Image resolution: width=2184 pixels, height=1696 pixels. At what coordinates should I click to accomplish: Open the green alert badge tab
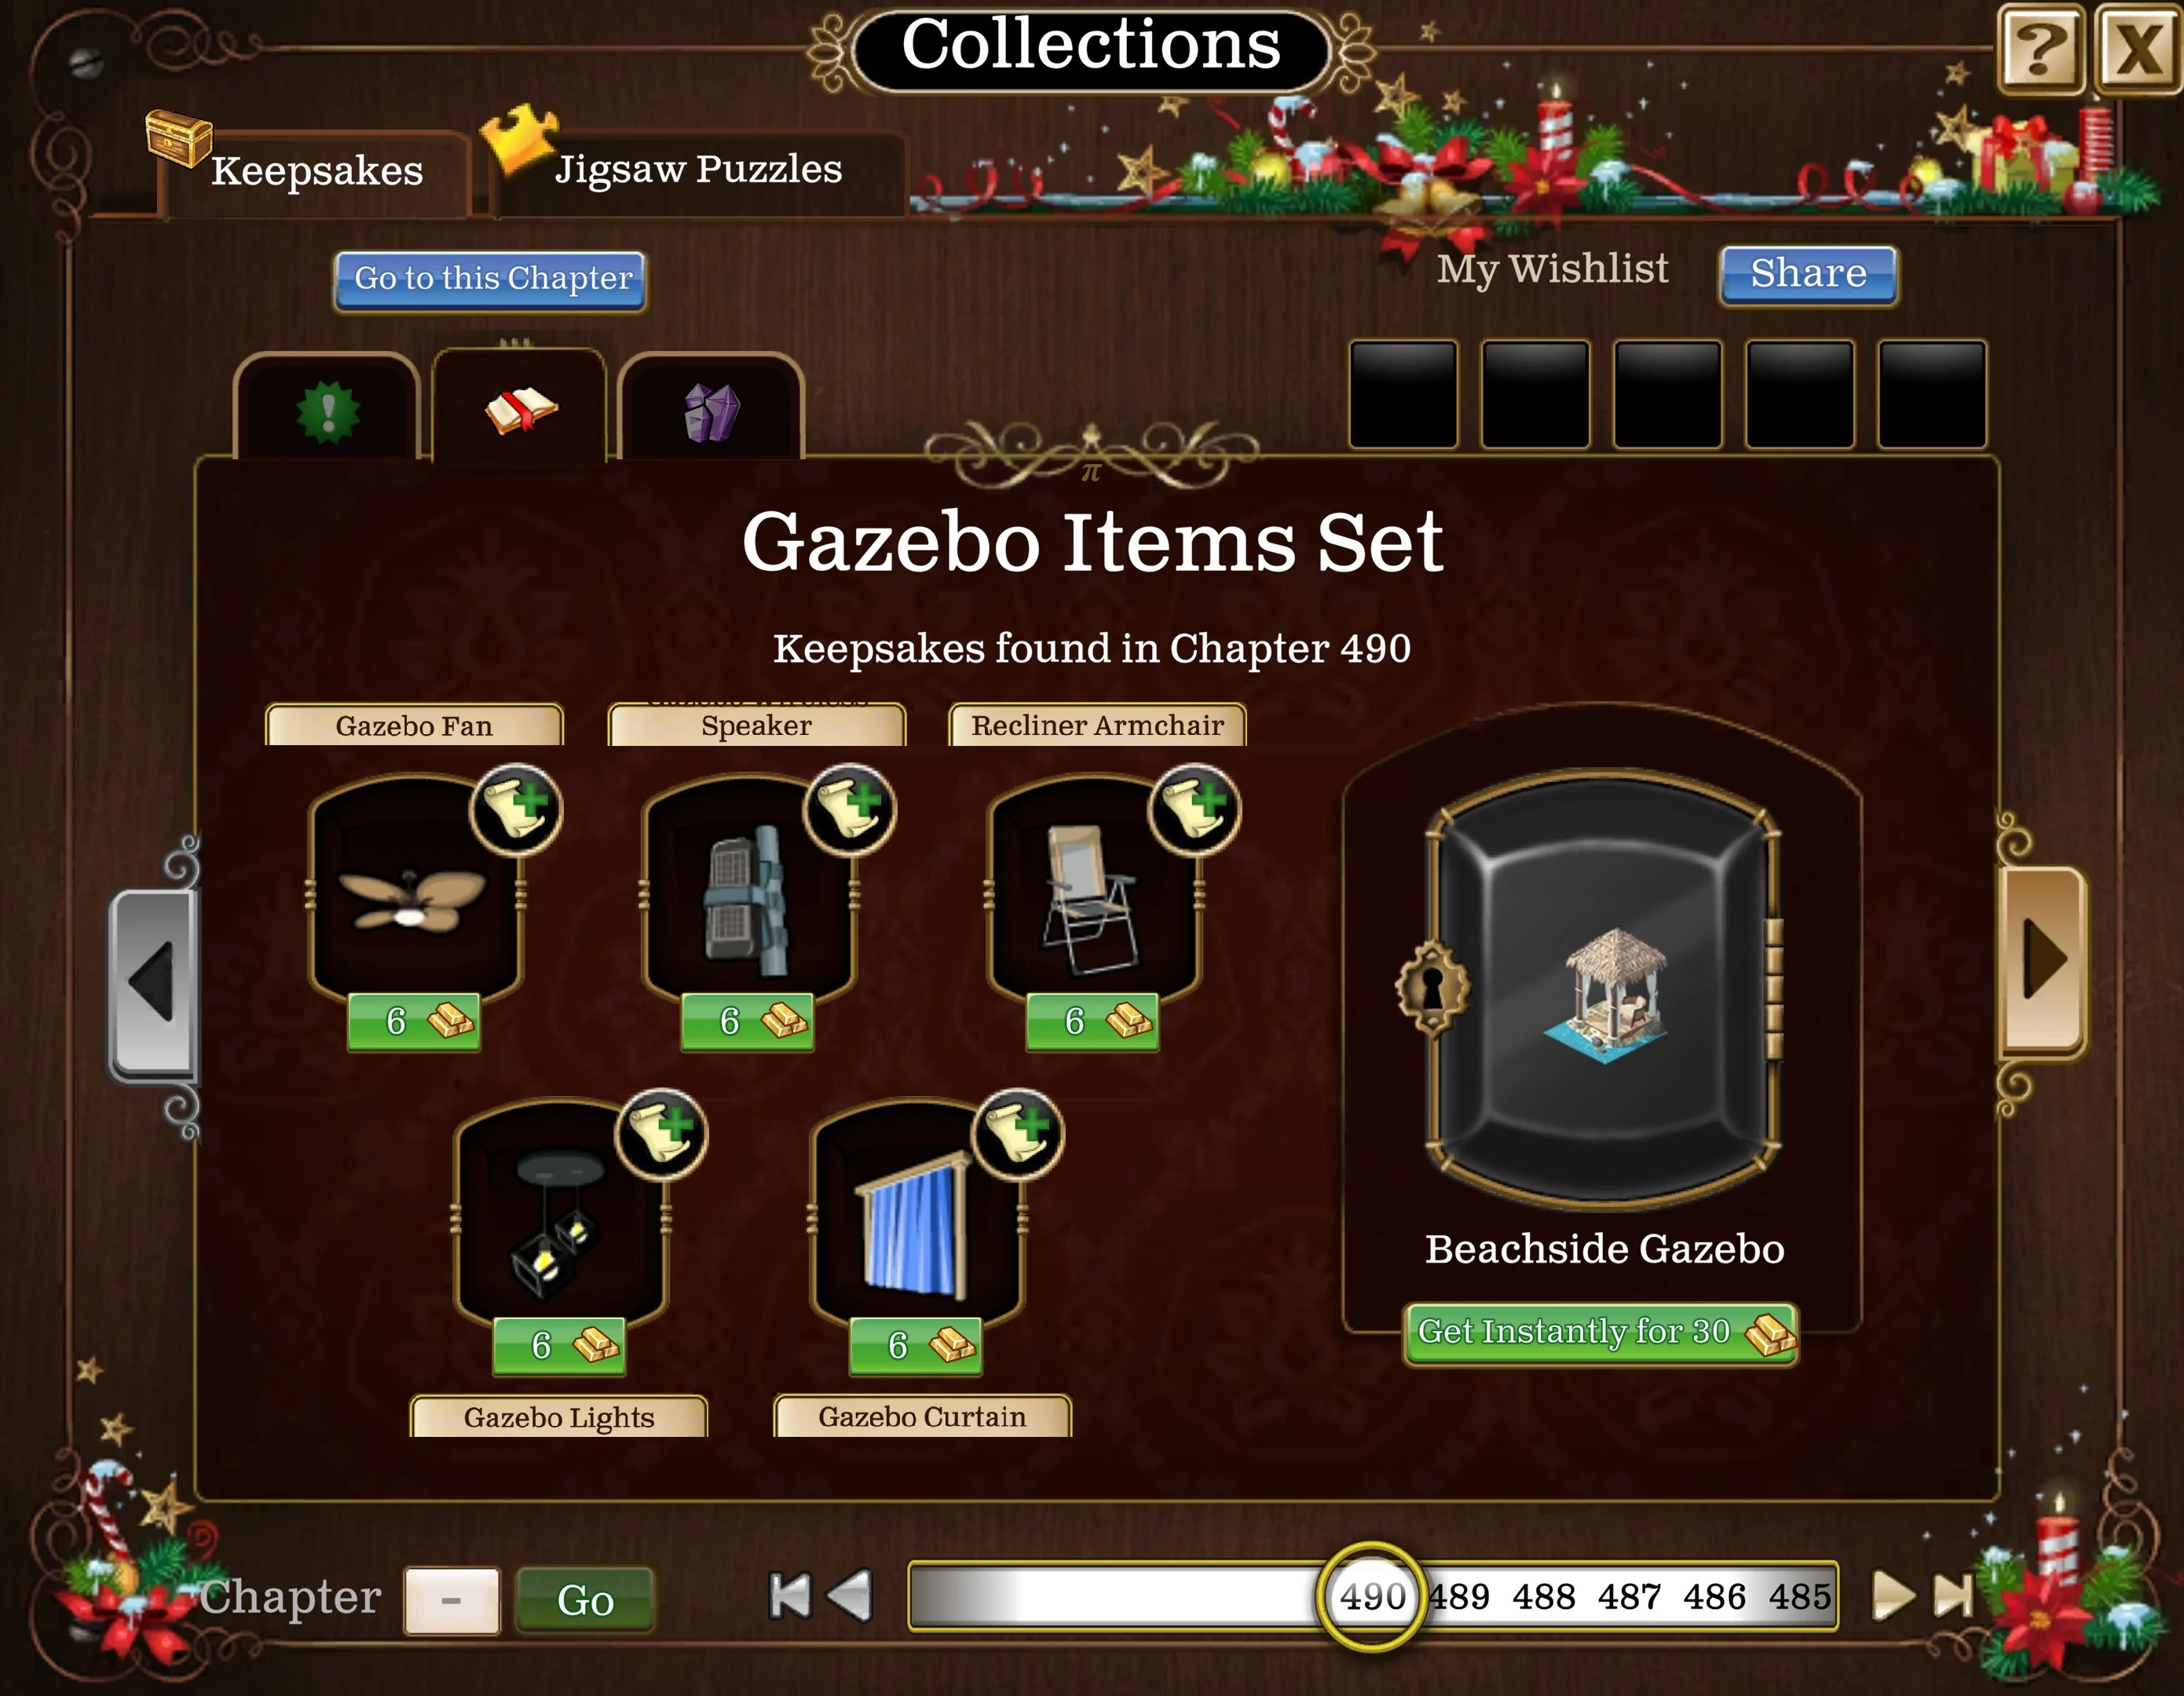(327, 408)
